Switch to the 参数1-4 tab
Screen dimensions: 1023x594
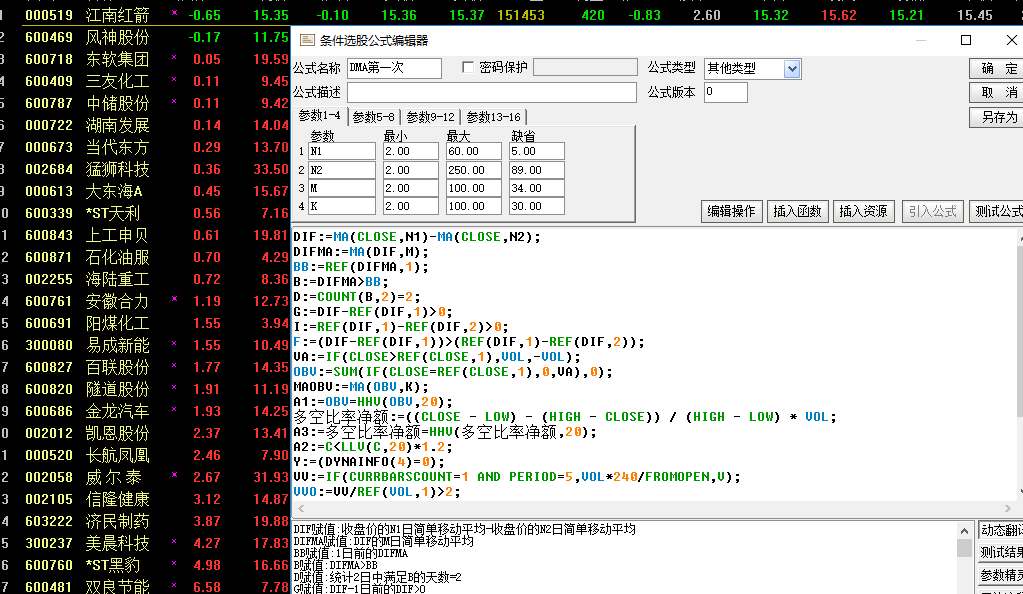pyautogui.click(x=320, y=116)
